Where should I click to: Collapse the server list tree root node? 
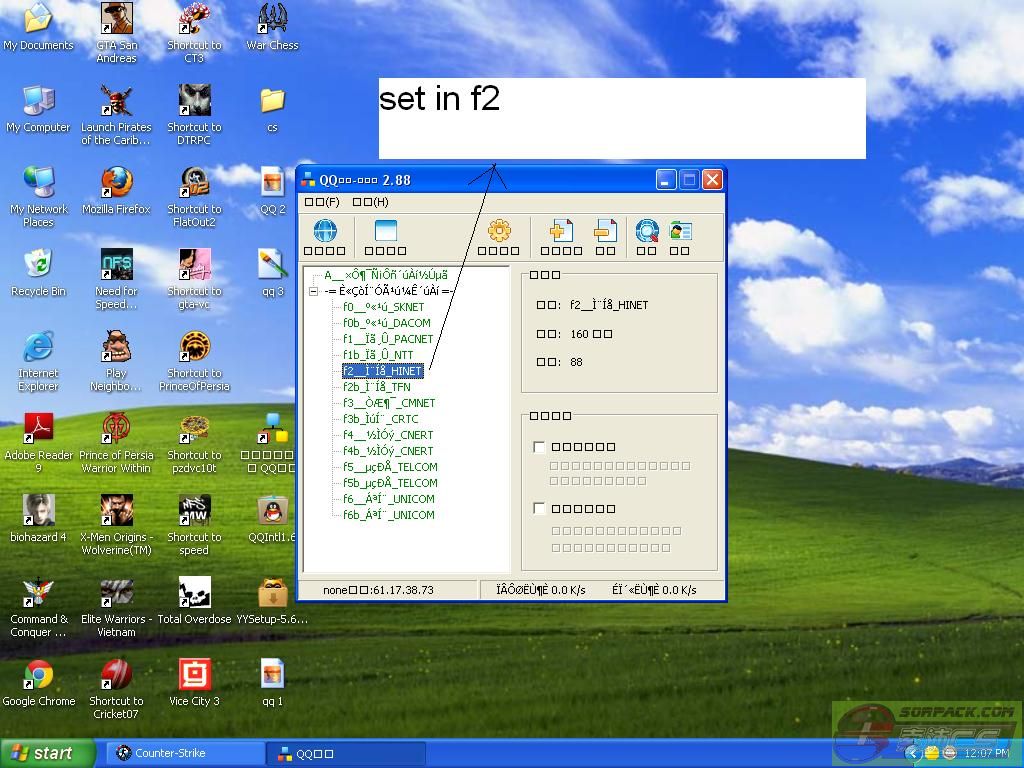click(313, 291)
